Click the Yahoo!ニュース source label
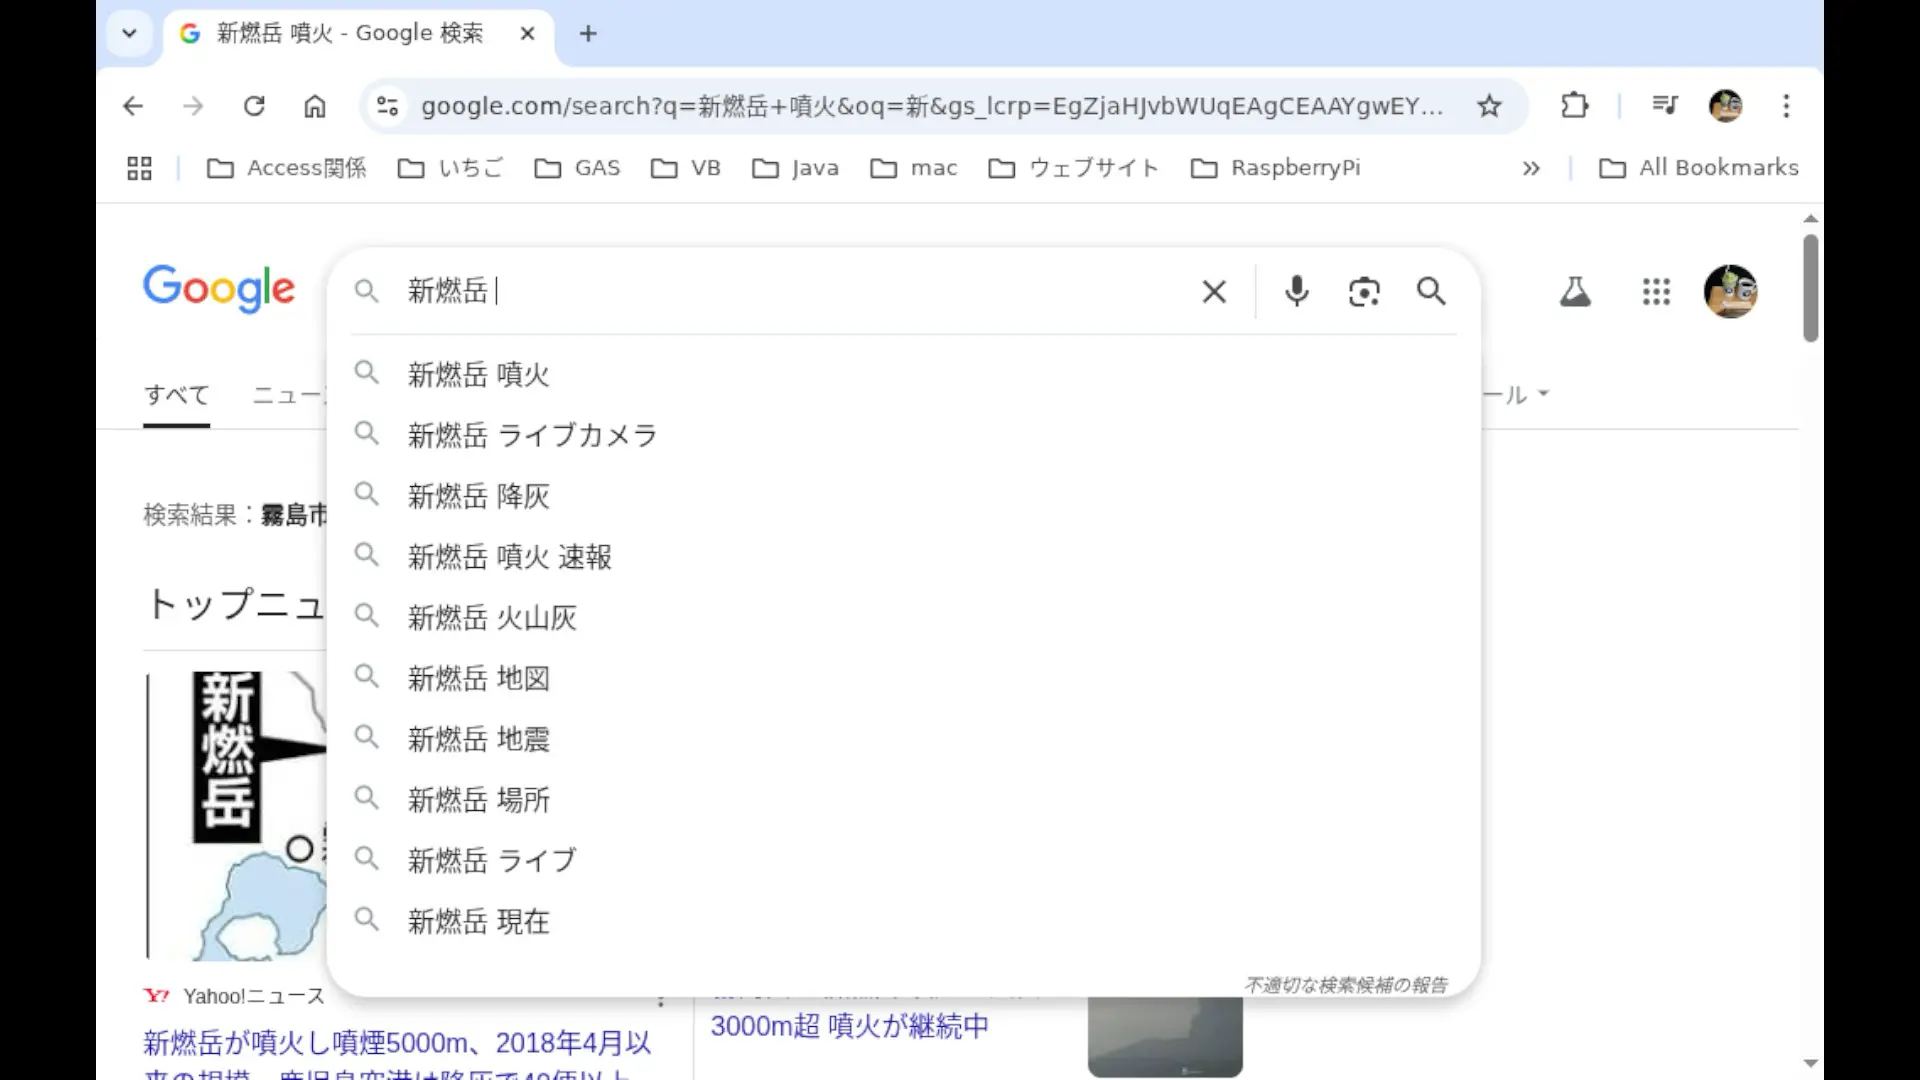This screenshot has width=1920, height=1080. click(x=254, y=996)
